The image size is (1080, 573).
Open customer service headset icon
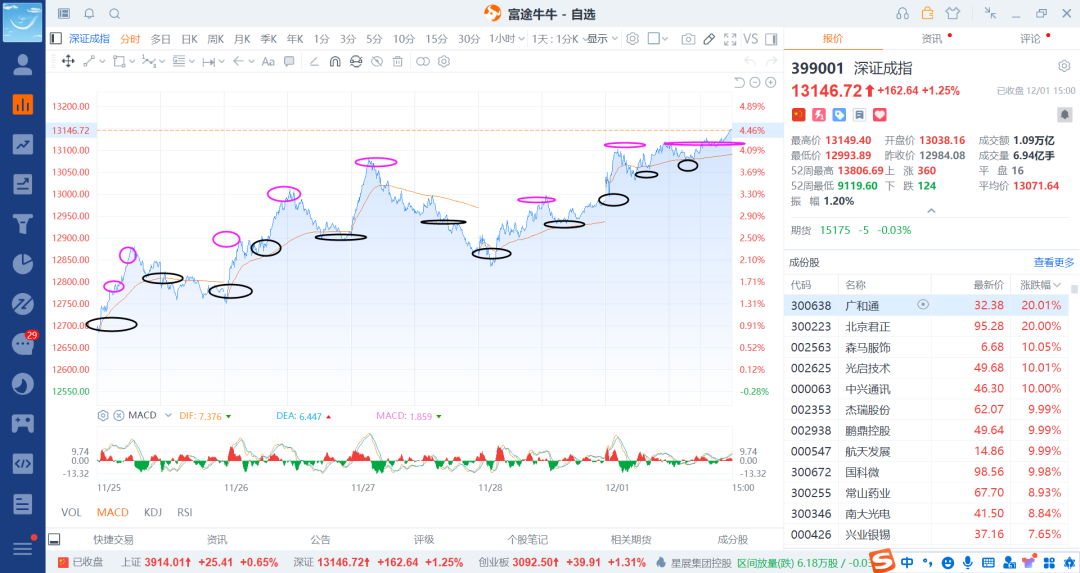902,14
